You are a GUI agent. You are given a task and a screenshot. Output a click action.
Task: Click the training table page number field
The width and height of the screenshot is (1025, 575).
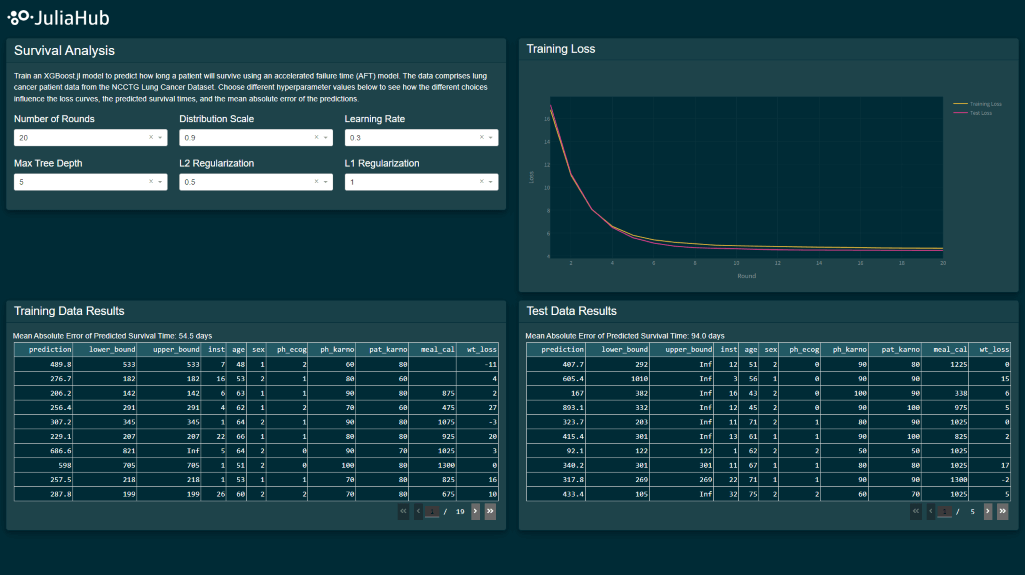432,511
